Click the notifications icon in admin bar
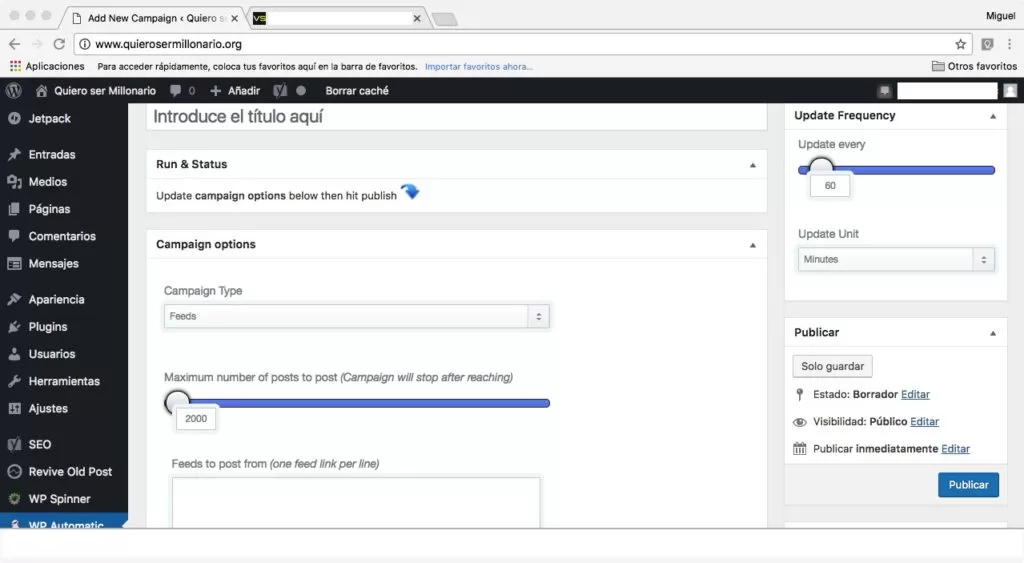Screen dimensions: 1024x563 (x=884, y=91)
